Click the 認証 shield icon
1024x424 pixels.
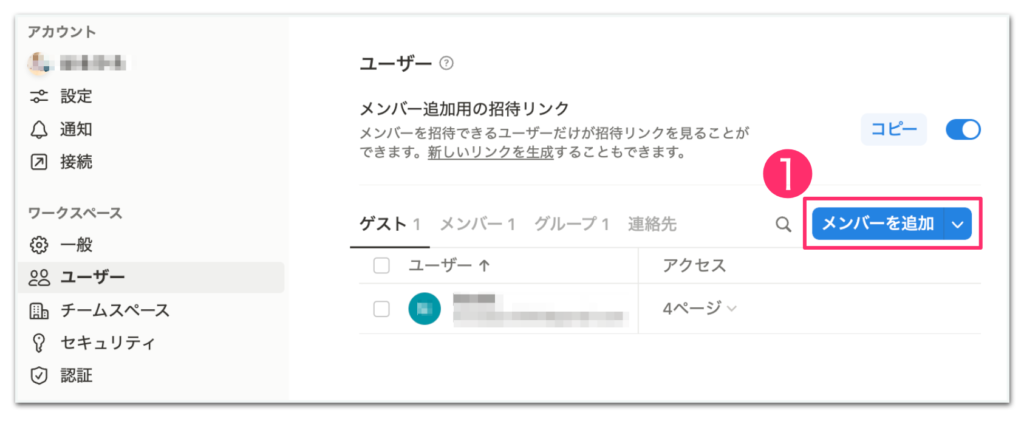pyautogui.click(x=39, y=375)
